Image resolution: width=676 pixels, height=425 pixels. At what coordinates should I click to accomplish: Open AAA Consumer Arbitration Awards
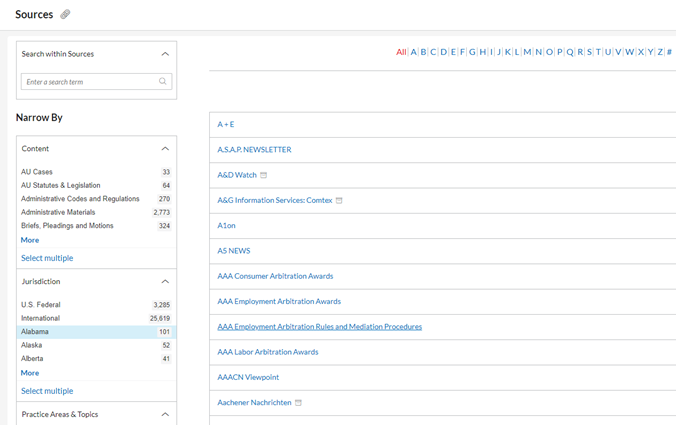point(275,276)
